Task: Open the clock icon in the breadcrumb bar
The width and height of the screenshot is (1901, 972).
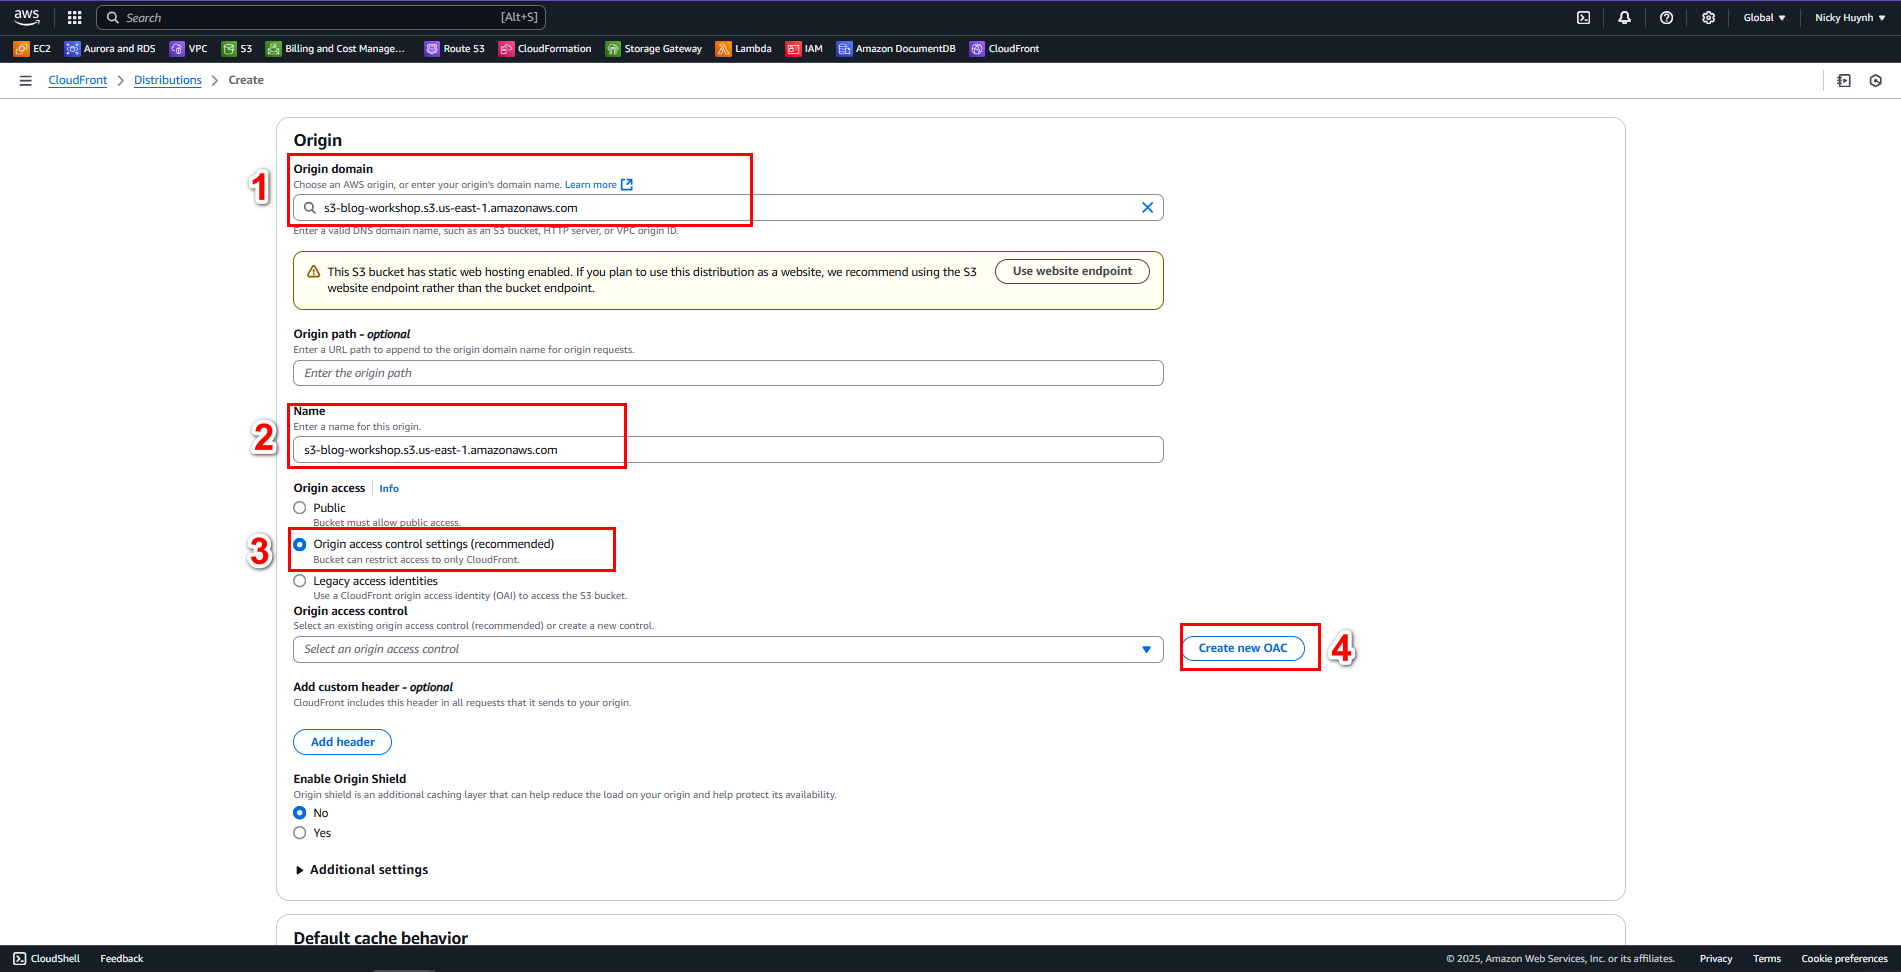Action: 1876,81
